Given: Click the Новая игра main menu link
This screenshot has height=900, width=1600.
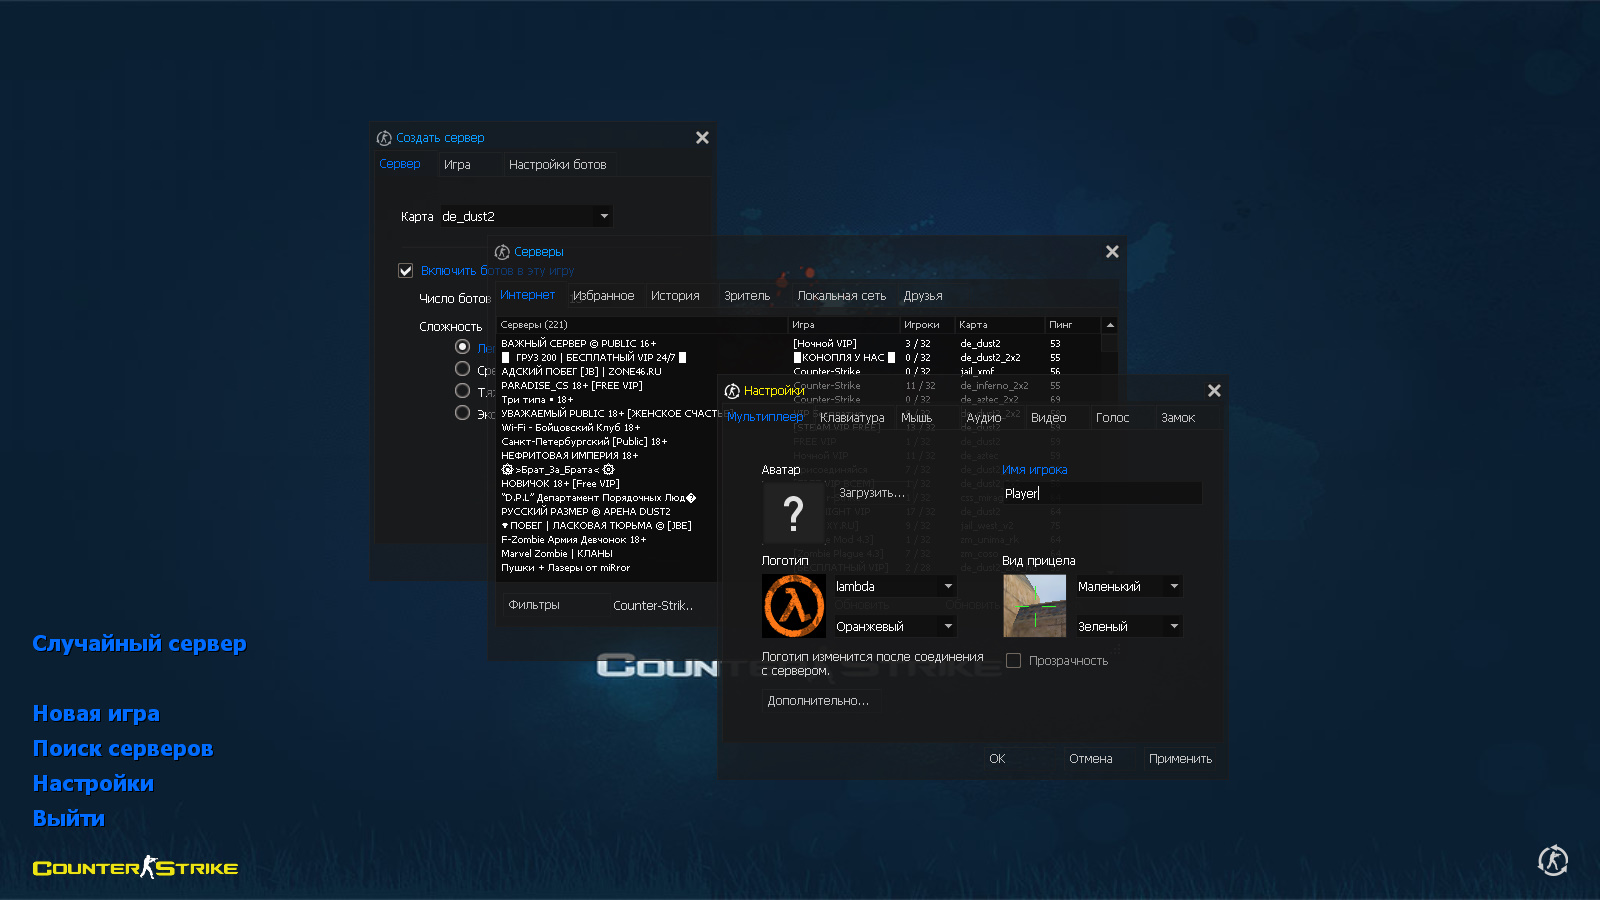Looking at the screenshot, I should click(96, 714).
